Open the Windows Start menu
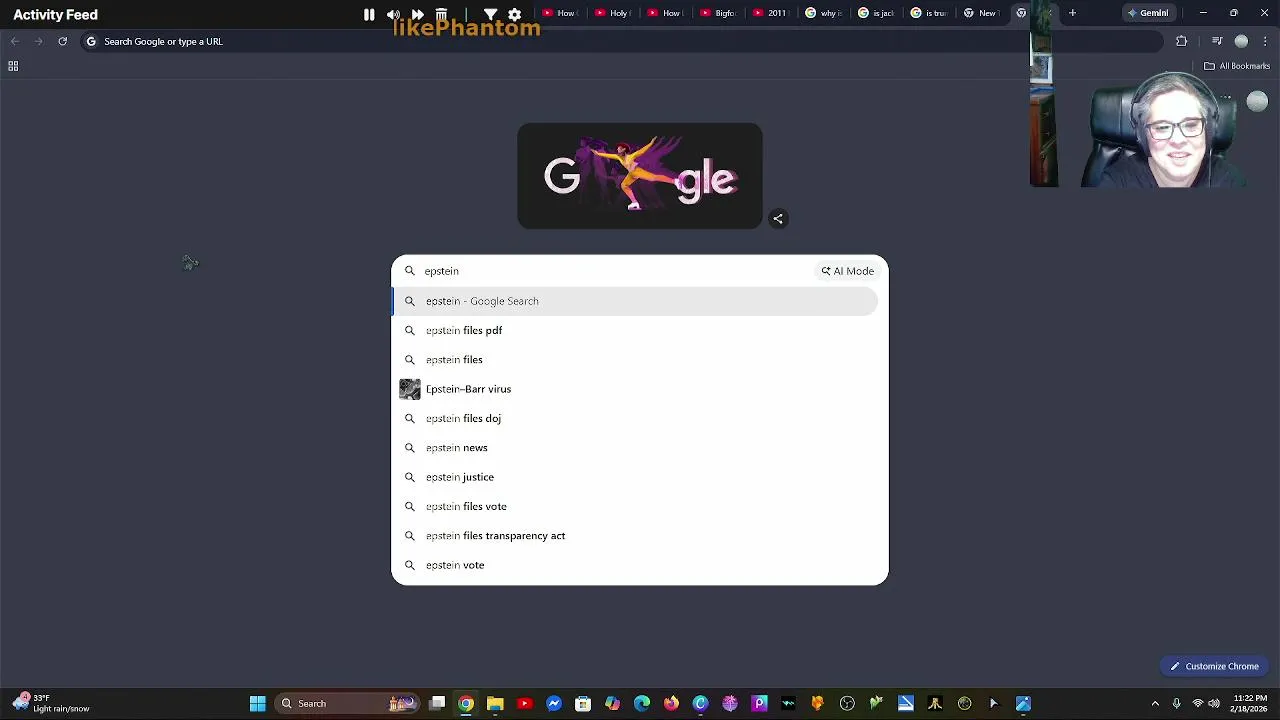The height and width of the screenshot is (720, 1280). [257, 704]
